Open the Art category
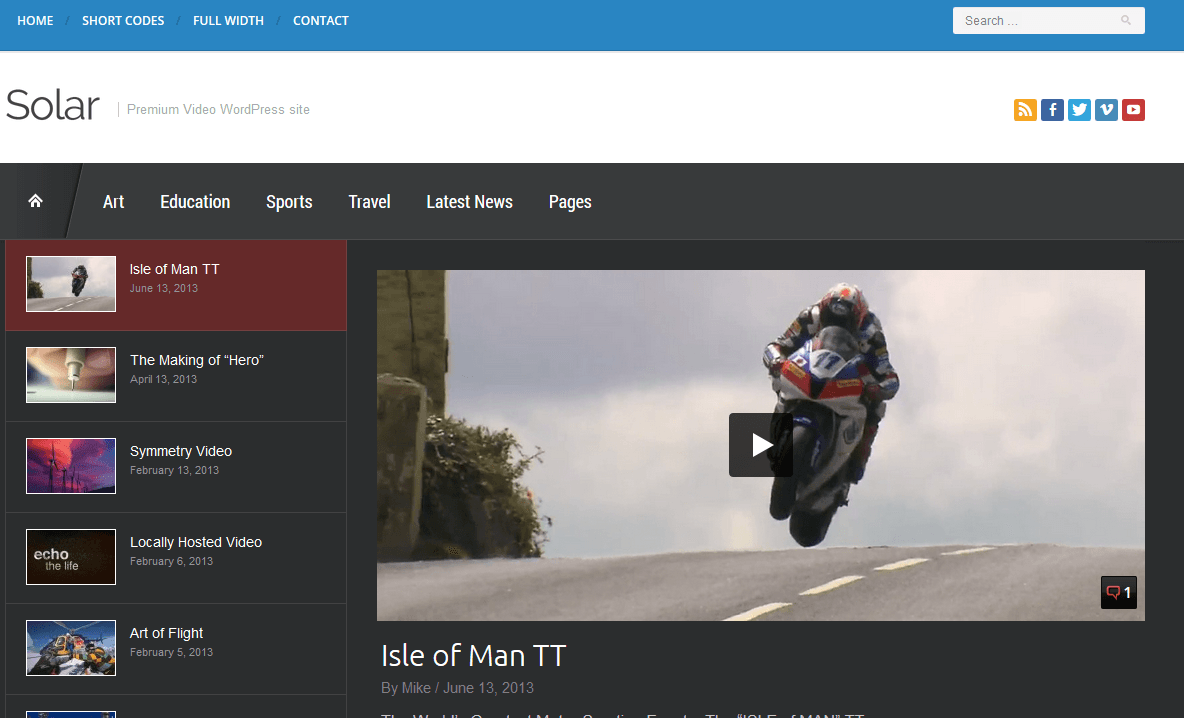The width and height of the screenshot is (1184, 718). tap(113, 202)
